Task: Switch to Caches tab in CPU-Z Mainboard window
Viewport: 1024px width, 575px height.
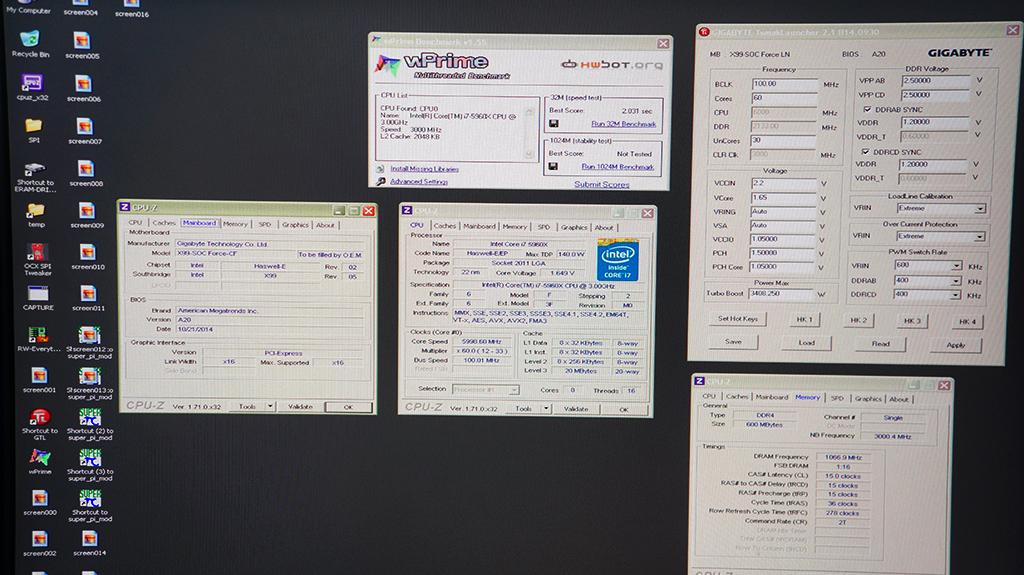Action: [x=163, y=223]
